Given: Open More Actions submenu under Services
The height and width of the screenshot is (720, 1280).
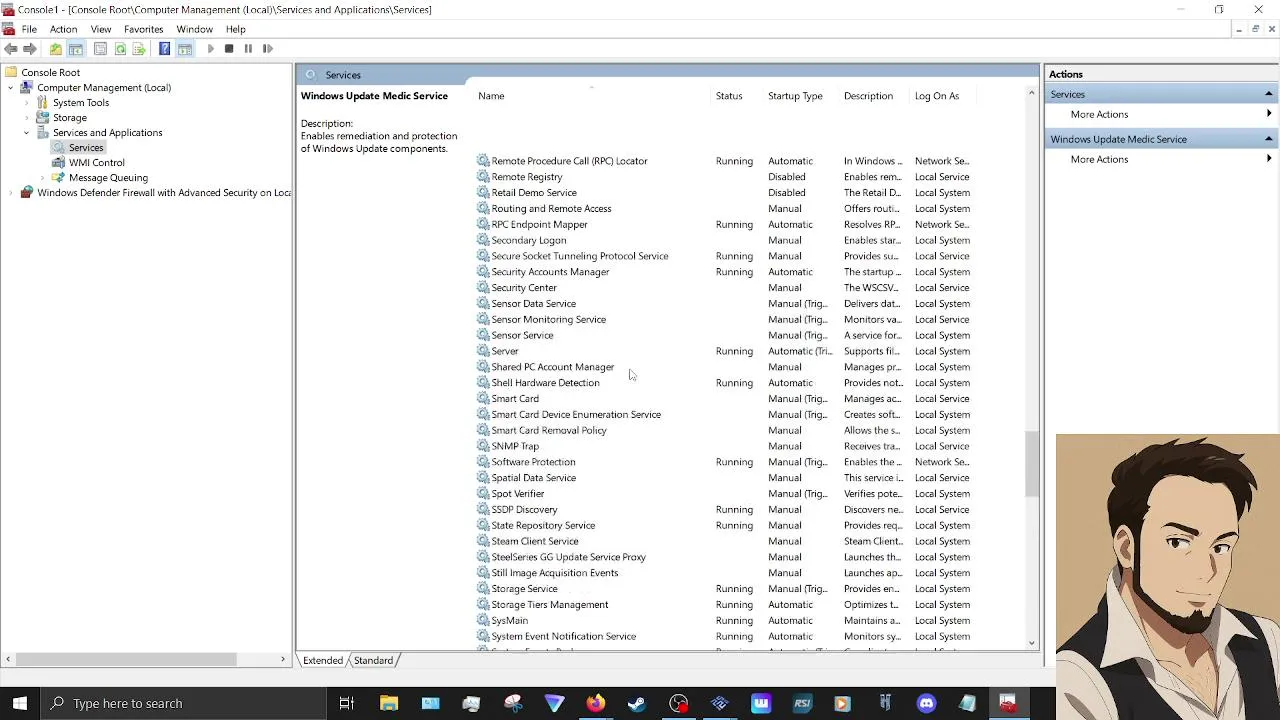Looking at the screenshot, I should tap(1099, 114).
